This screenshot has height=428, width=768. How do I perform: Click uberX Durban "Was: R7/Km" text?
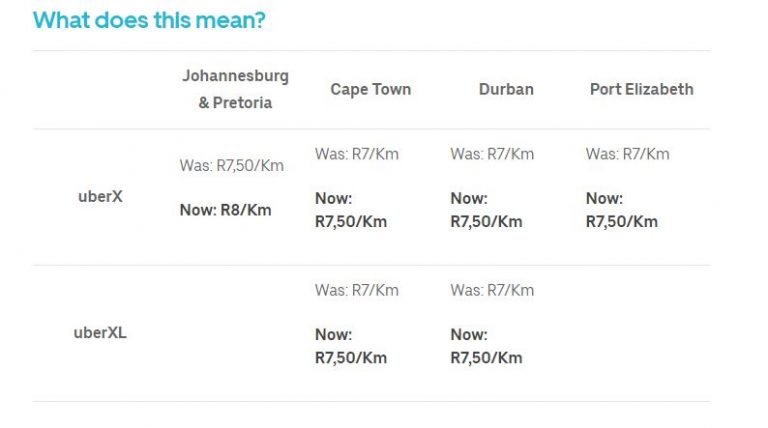492,154
